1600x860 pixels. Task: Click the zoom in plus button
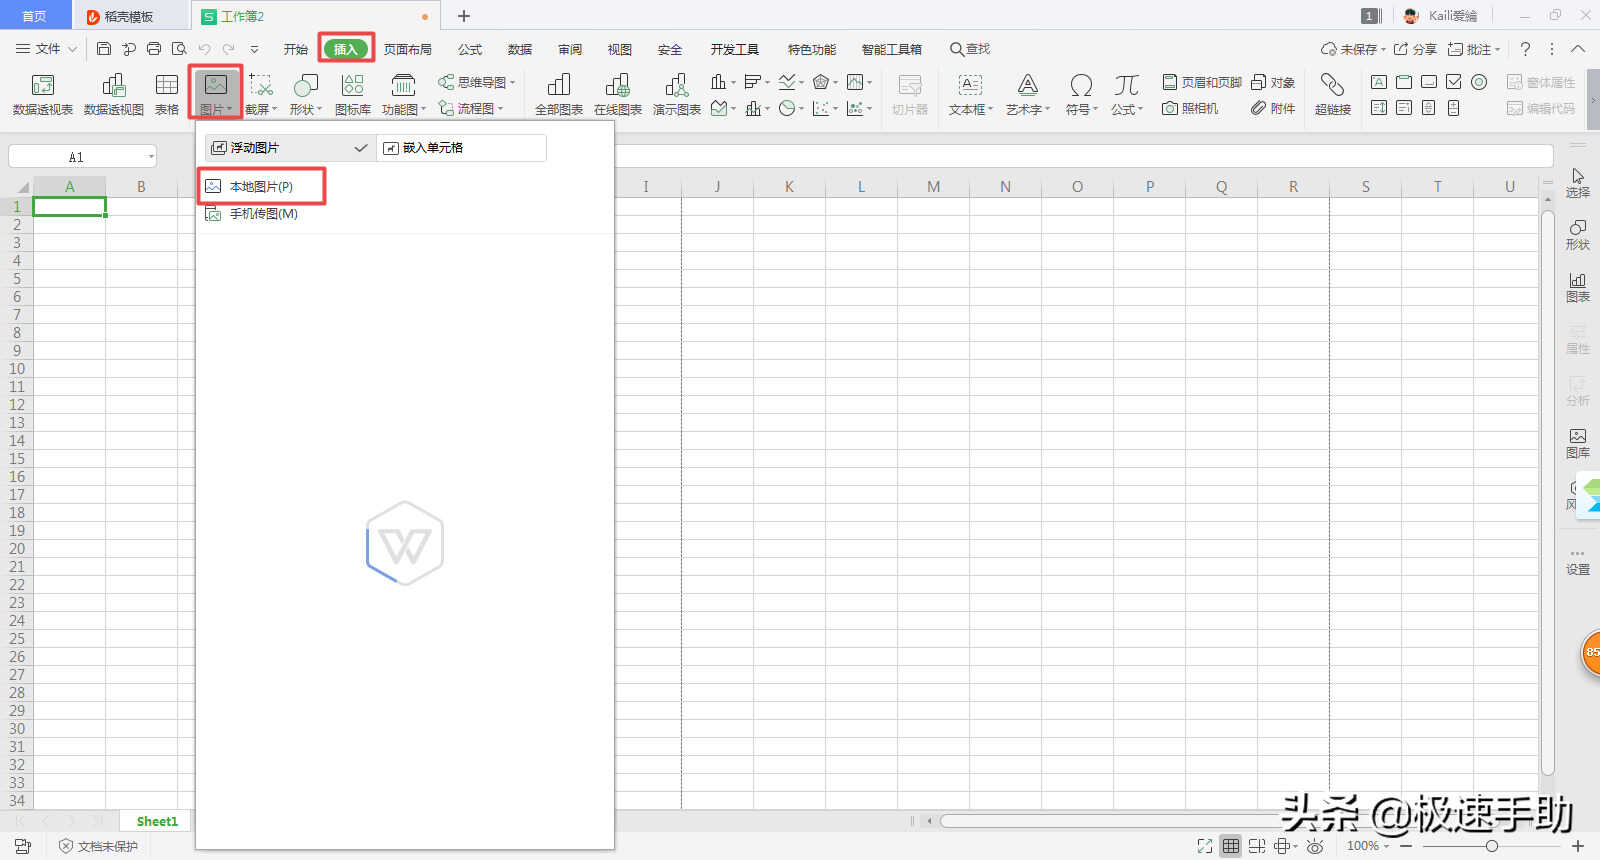(1578, 846)
